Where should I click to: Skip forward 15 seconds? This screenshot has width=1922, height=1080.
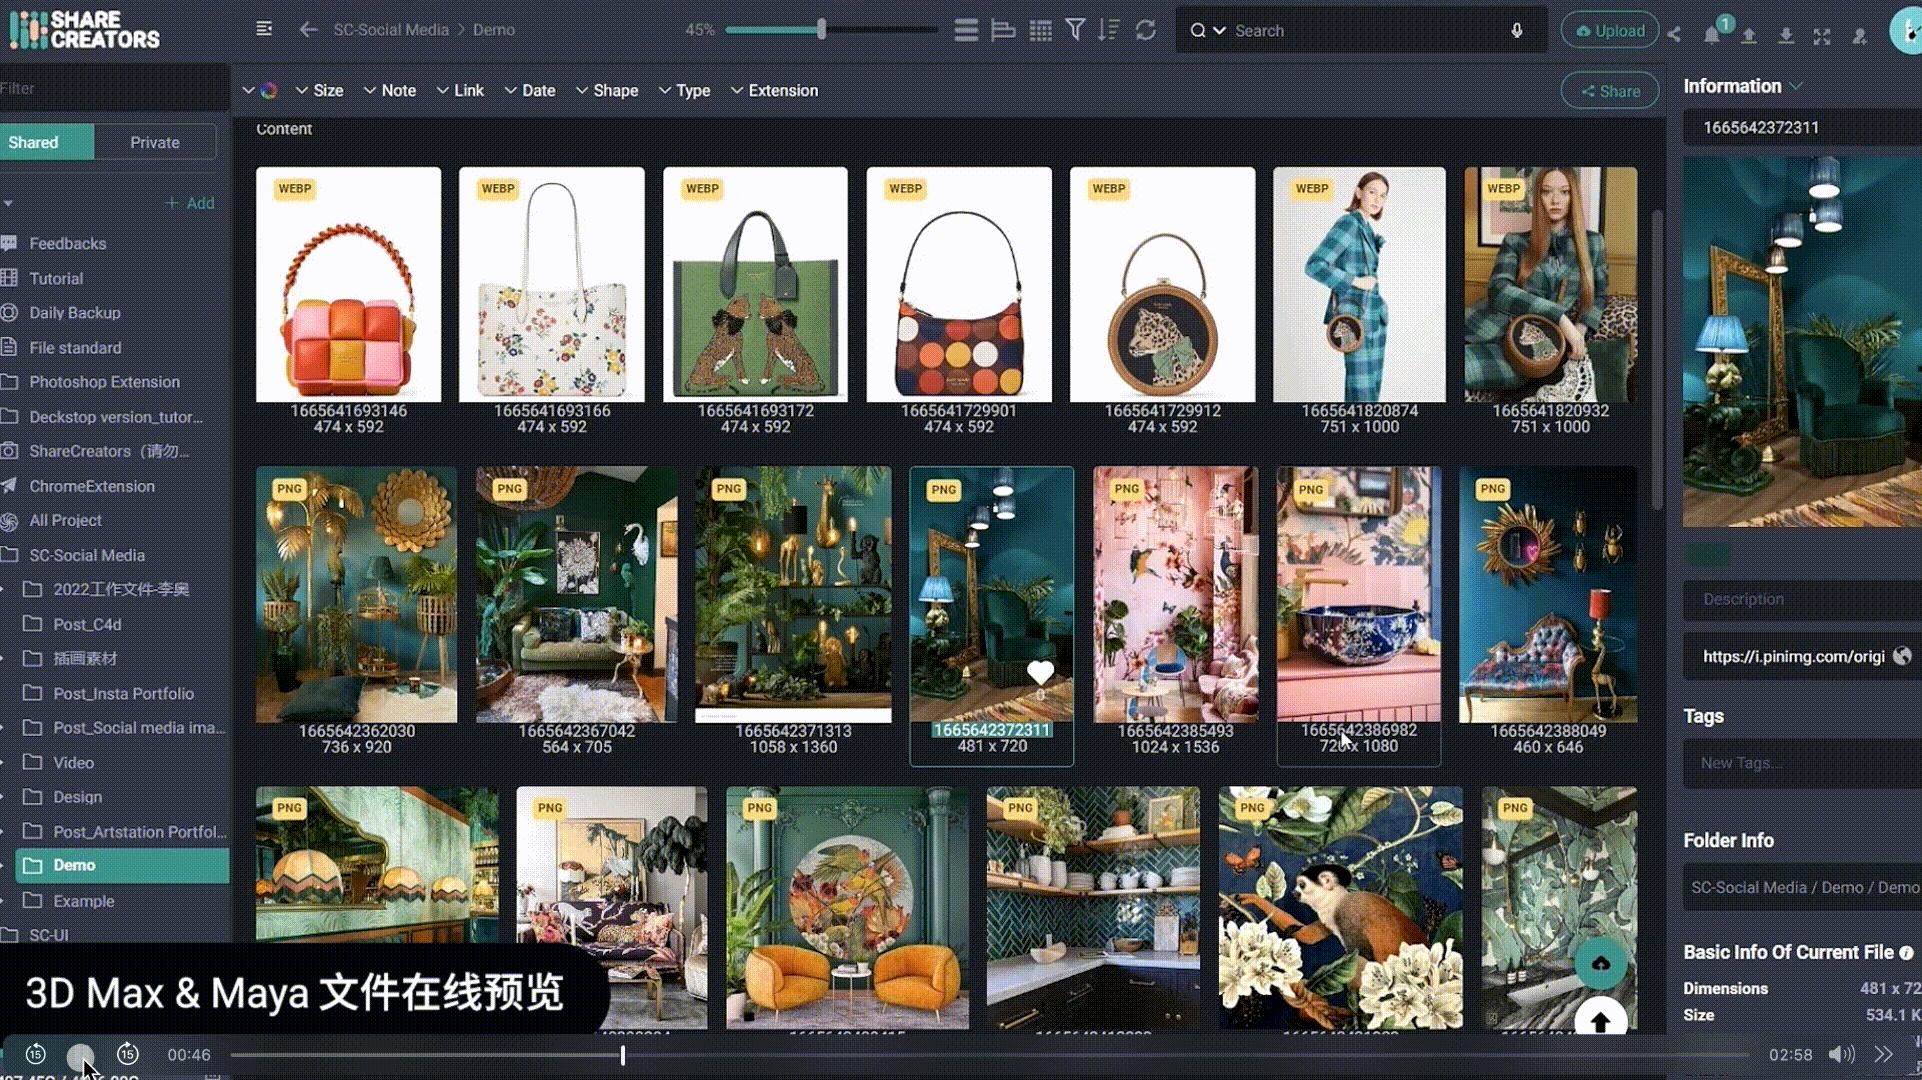pyautogui.click(x=128, y=1054)
